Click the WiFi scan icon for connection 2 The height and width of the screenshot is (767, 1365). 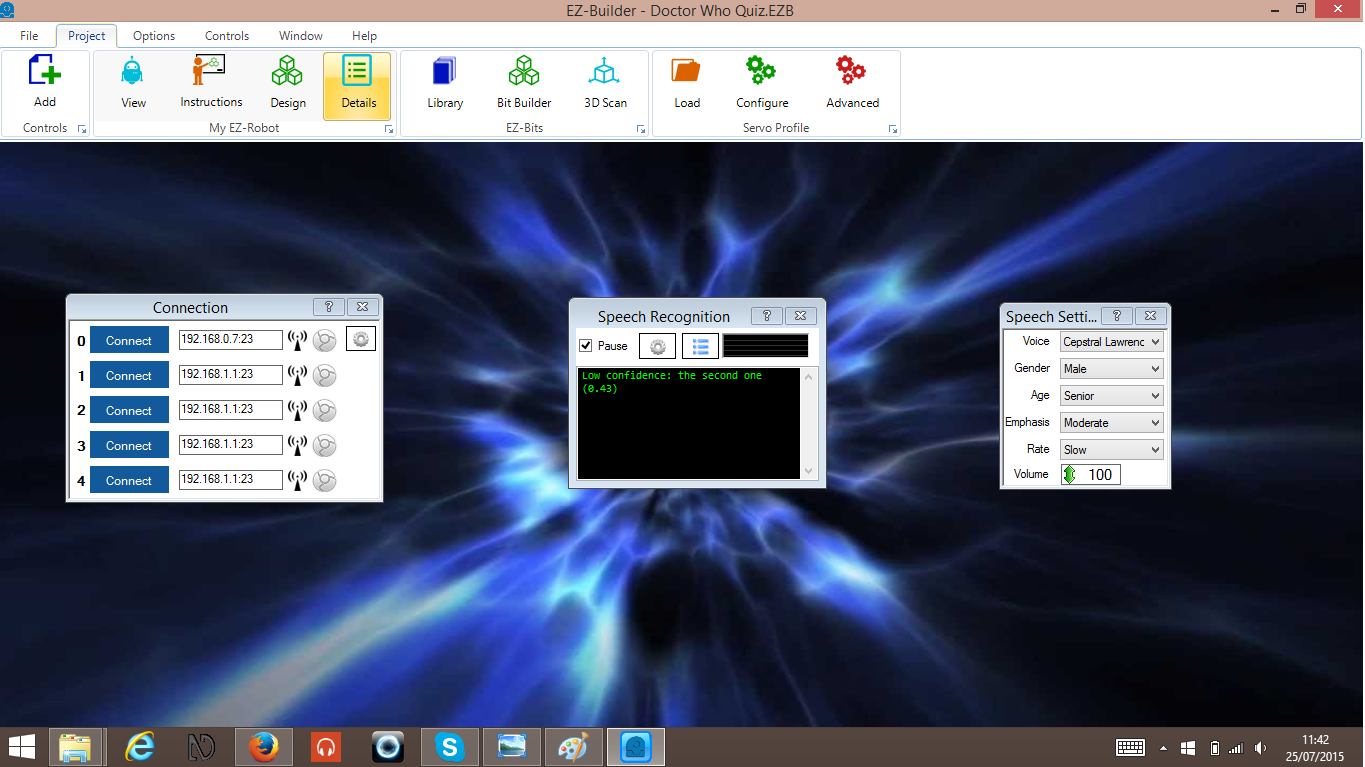tap(297, 411)
